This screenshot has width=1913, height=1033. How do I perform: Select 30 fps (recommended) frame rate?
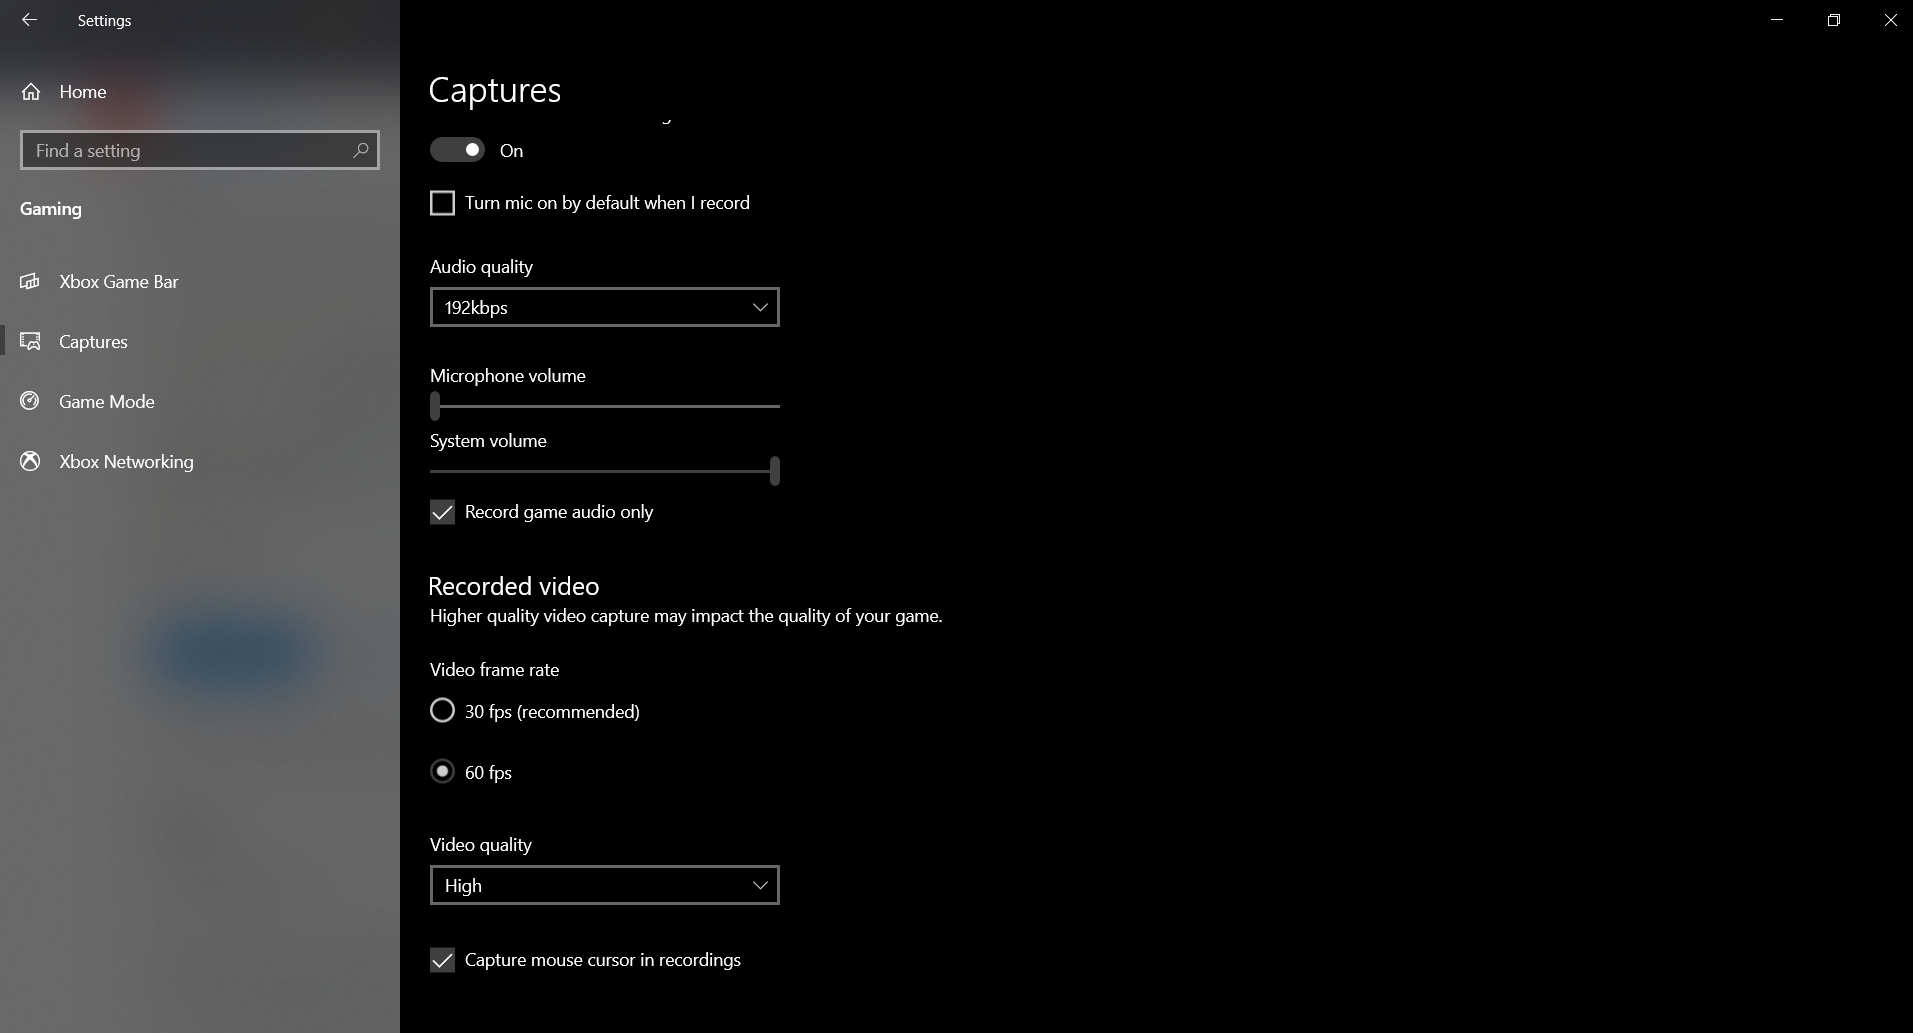pyautogui.click(x=442, y=711)
